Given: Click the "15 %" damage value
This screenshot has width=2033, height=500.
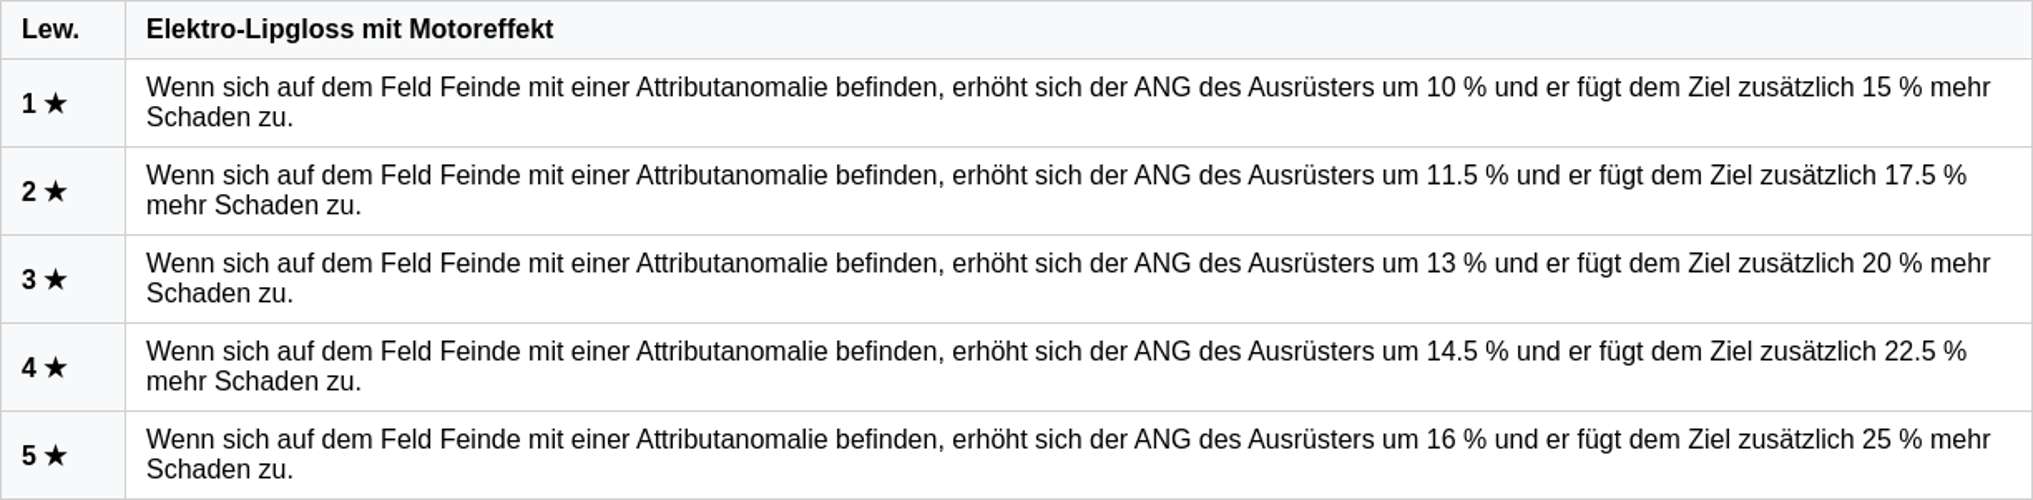Looking at the screenshot, I should coord(1892,88).
